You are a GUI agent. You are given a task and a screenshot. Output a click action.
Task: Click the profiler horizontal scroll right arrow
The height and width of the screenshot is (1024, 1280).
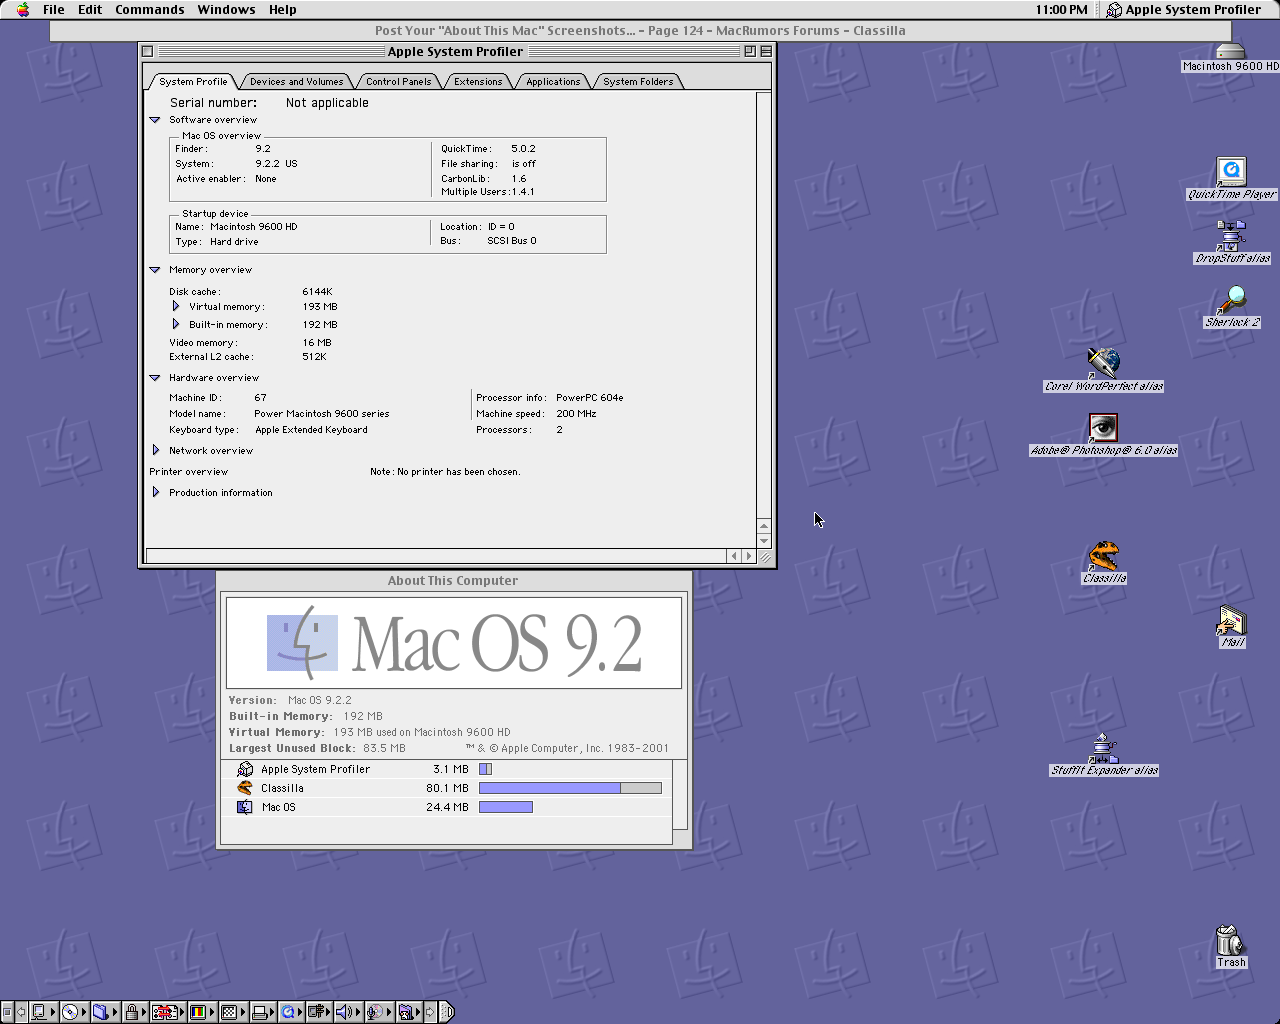748,556
